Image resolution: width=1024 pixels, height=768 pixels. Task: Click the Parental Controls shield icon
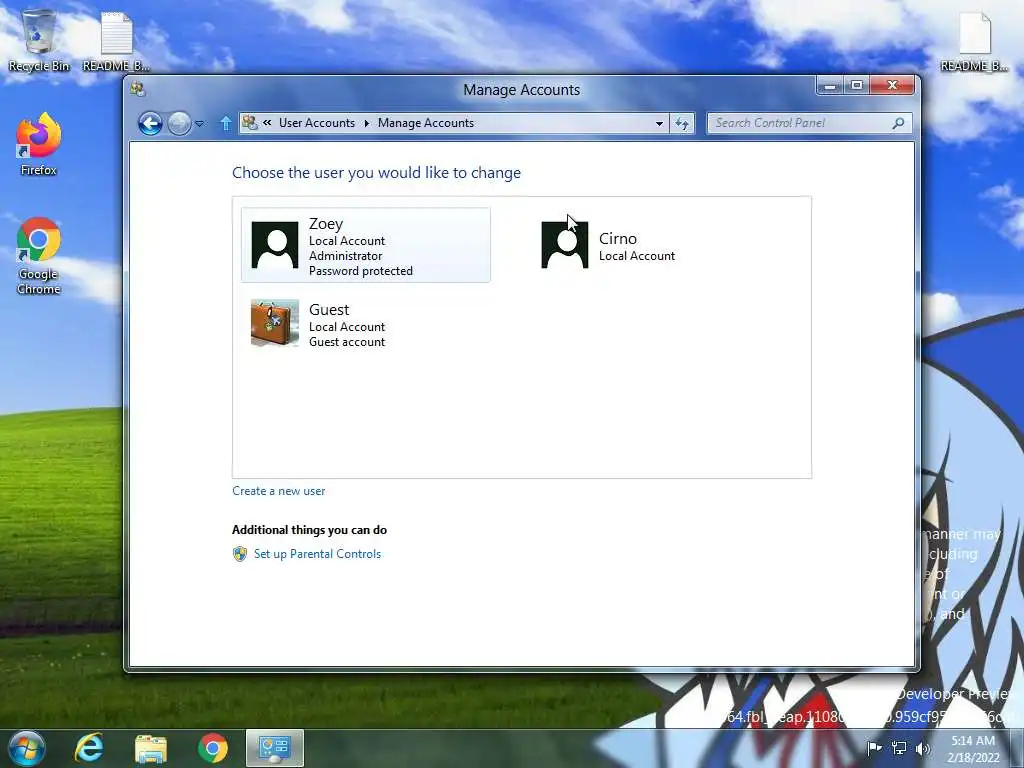pyautogui.click(x=240, y=554)
